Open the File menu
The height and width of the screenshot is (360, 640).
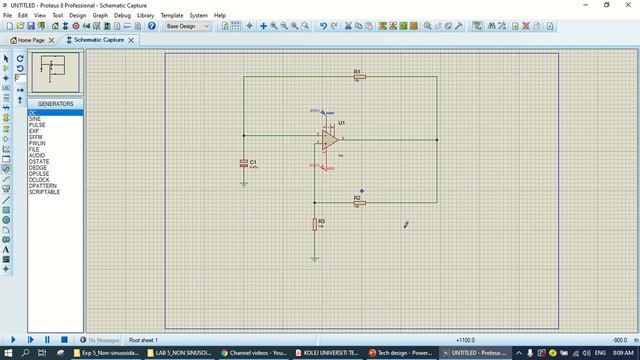pos(7,15)
